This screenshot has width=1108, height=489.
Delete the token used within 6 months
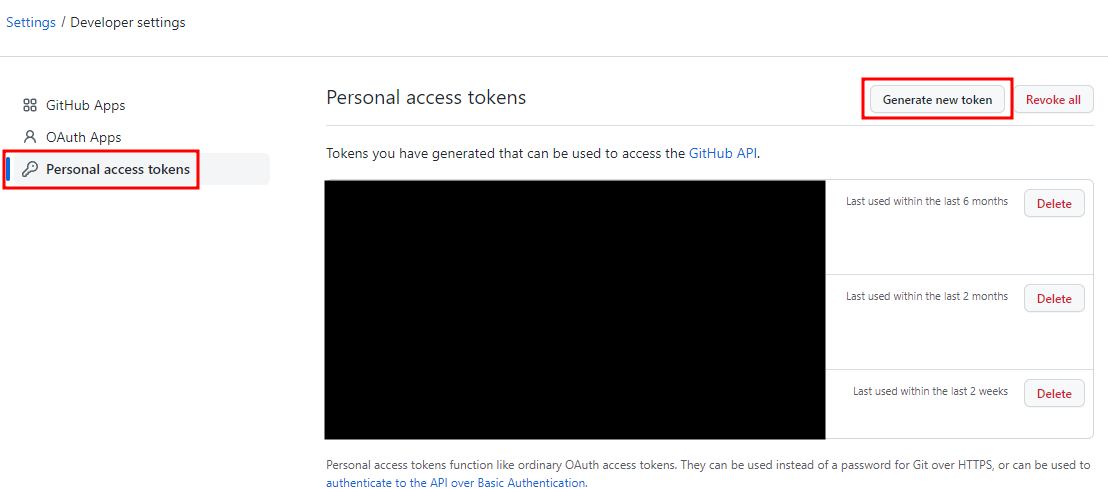pos(1054,204)
